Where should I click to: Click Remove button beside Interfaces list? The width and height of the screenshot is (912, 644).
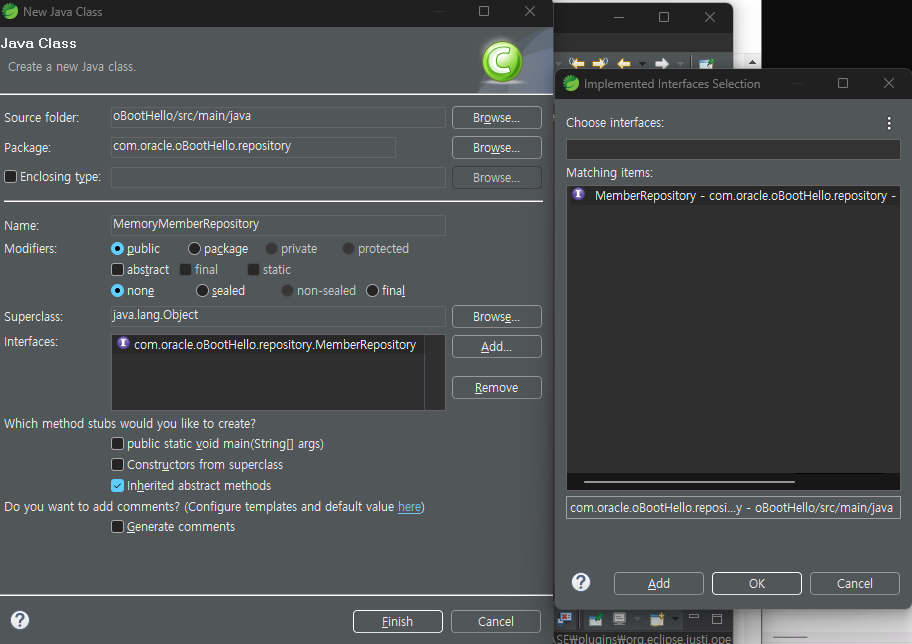click(496, 387)
